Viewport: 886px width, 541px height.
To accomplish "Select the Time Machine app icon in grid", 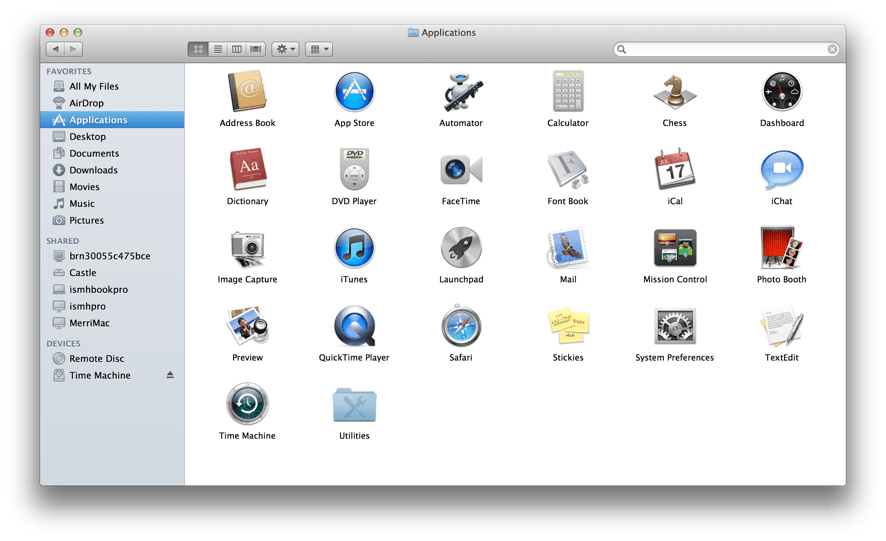I will 247,404.
